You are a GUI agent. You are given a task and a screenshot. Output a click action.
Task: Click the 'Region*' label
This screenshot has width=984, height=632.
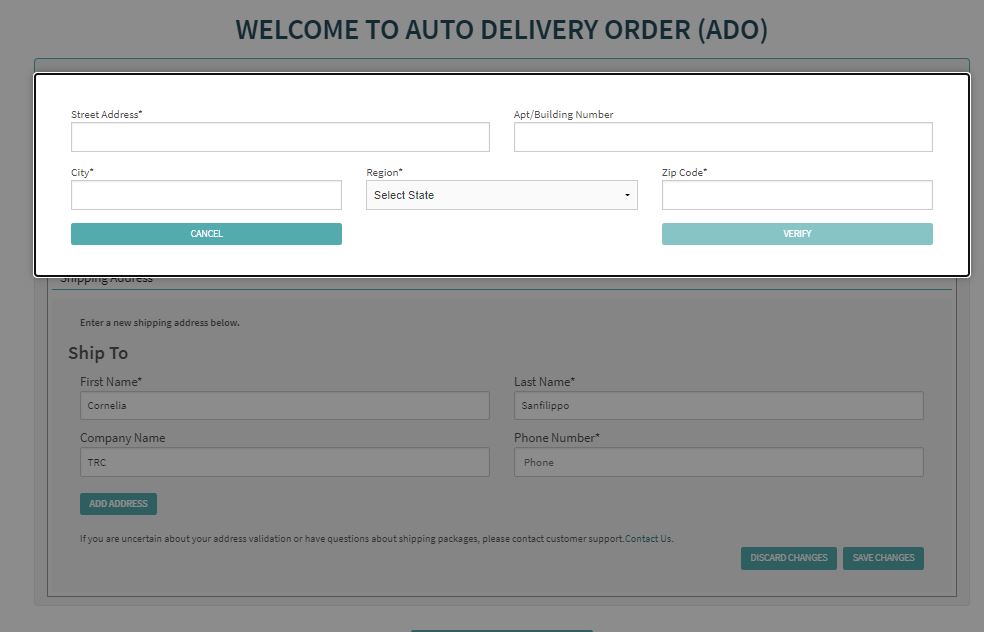pos(385,172)
